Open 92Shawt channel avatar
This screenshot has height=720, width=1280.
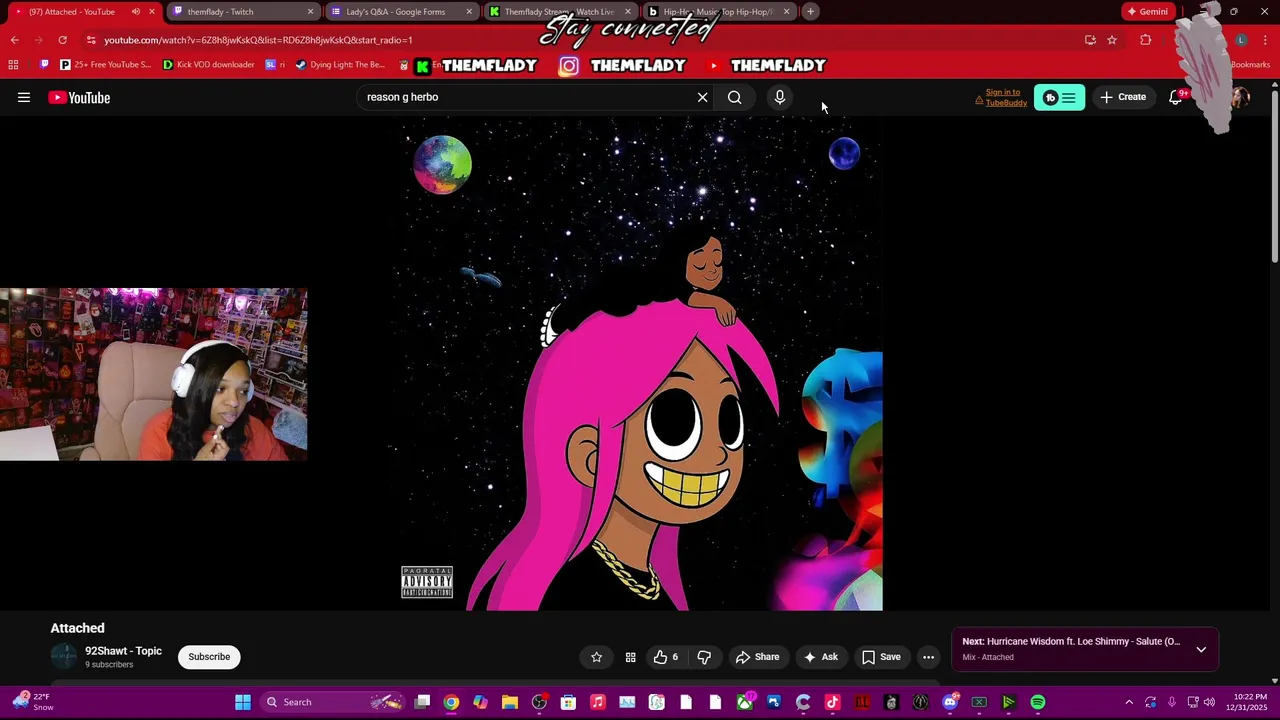pyautogui.click(x=64, y=657)
